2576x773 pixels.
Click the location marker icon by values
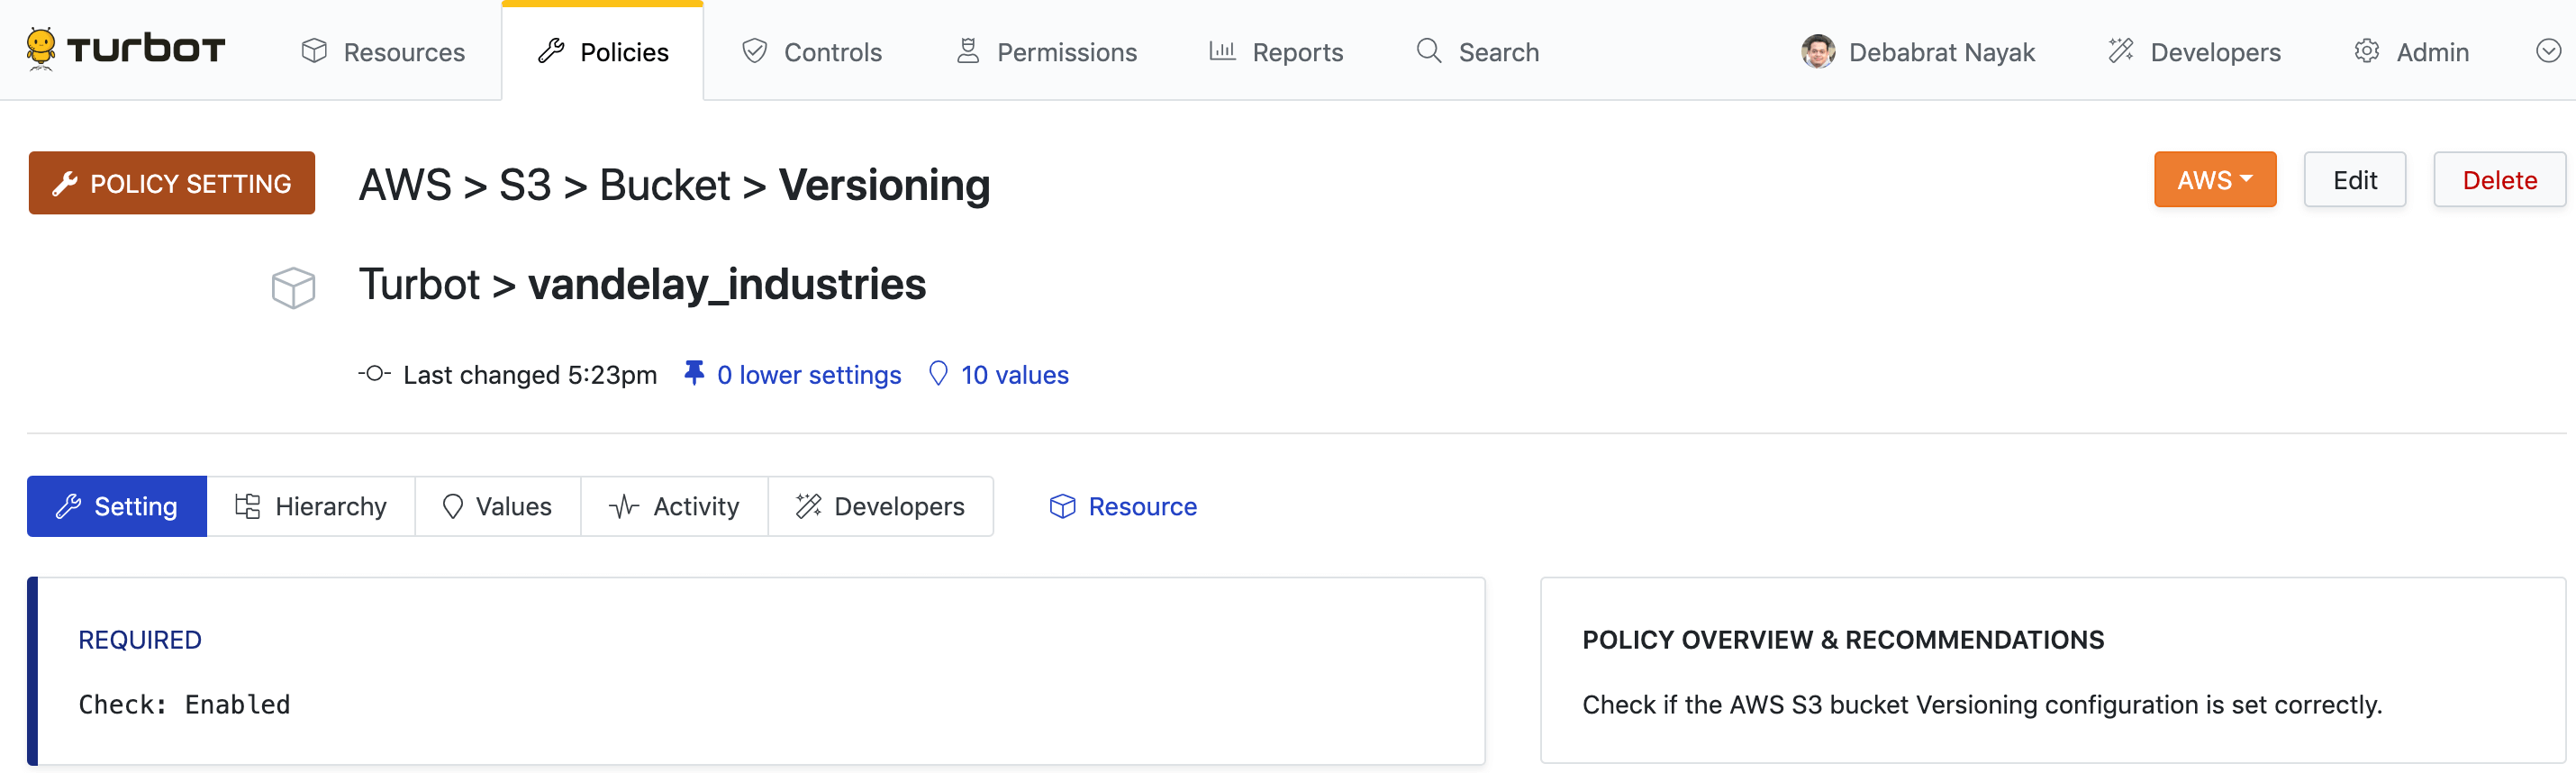[x=938, y=374]
